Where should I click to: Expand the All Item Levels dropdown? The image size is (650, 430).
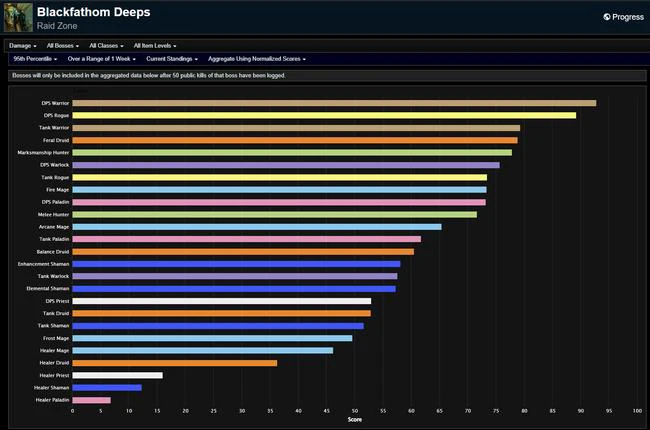(x=155, y=46)
